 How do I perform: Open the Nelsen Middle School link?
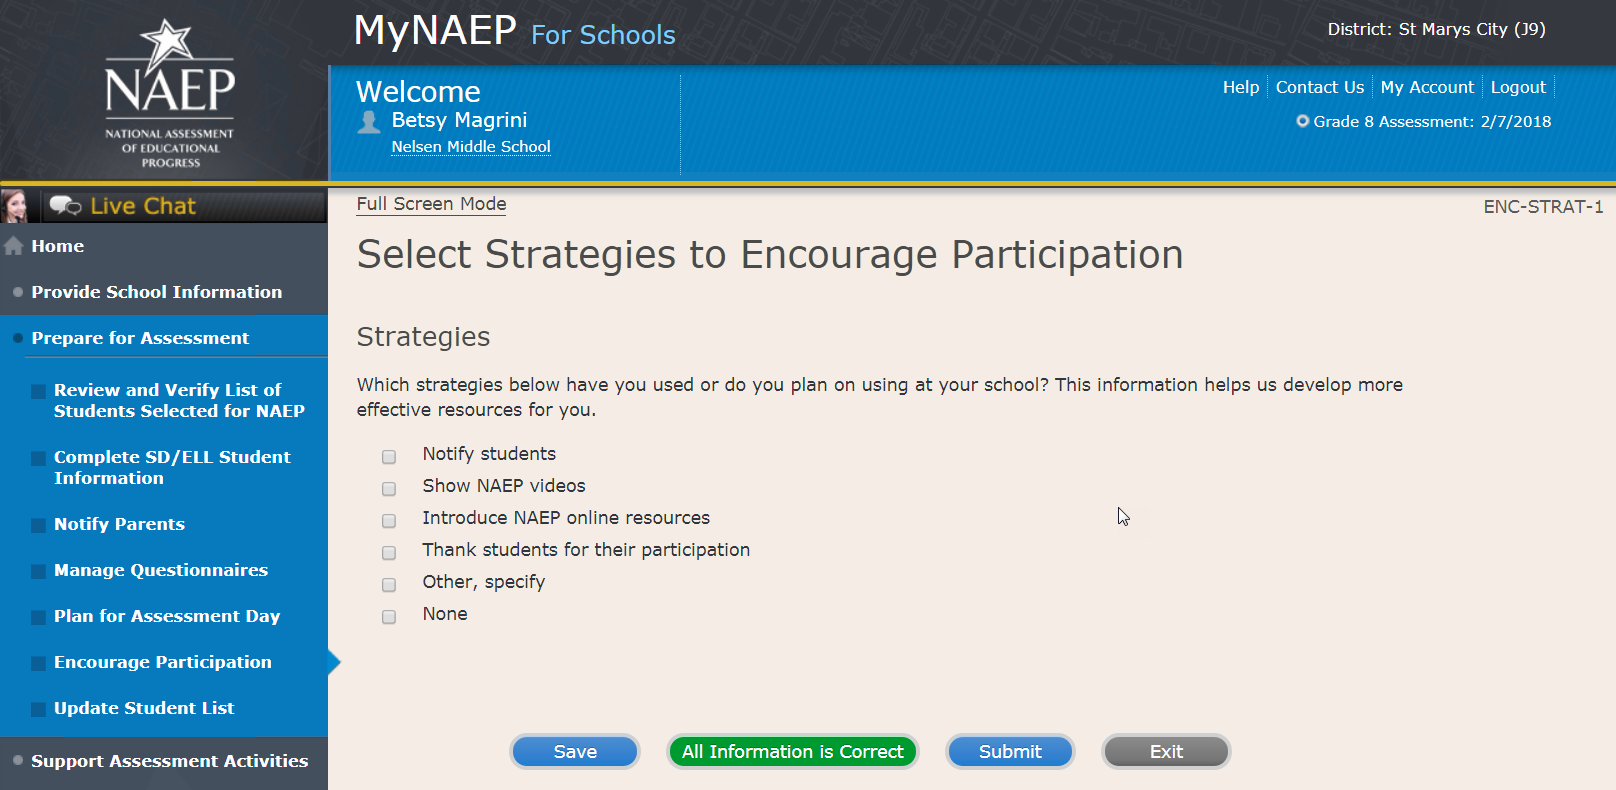pyautogui.click(x=470, y=147)
